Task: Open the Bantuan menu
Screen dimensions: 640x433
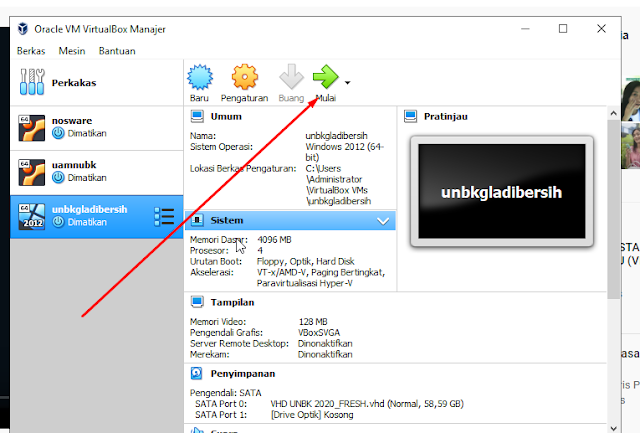Action: point(117,51)
